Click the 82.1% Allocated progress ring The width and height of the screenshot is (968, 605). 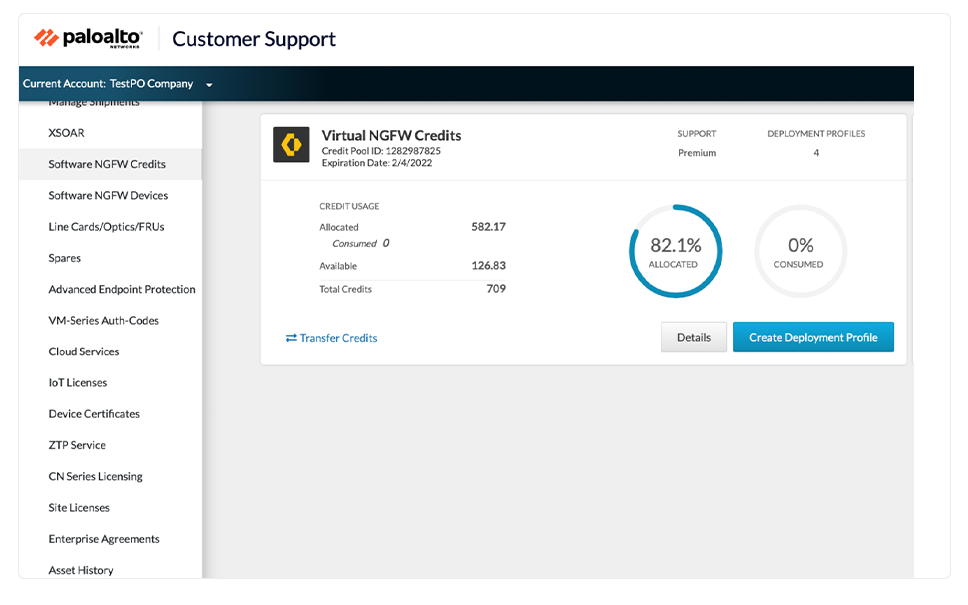click(x=675, y=251)
